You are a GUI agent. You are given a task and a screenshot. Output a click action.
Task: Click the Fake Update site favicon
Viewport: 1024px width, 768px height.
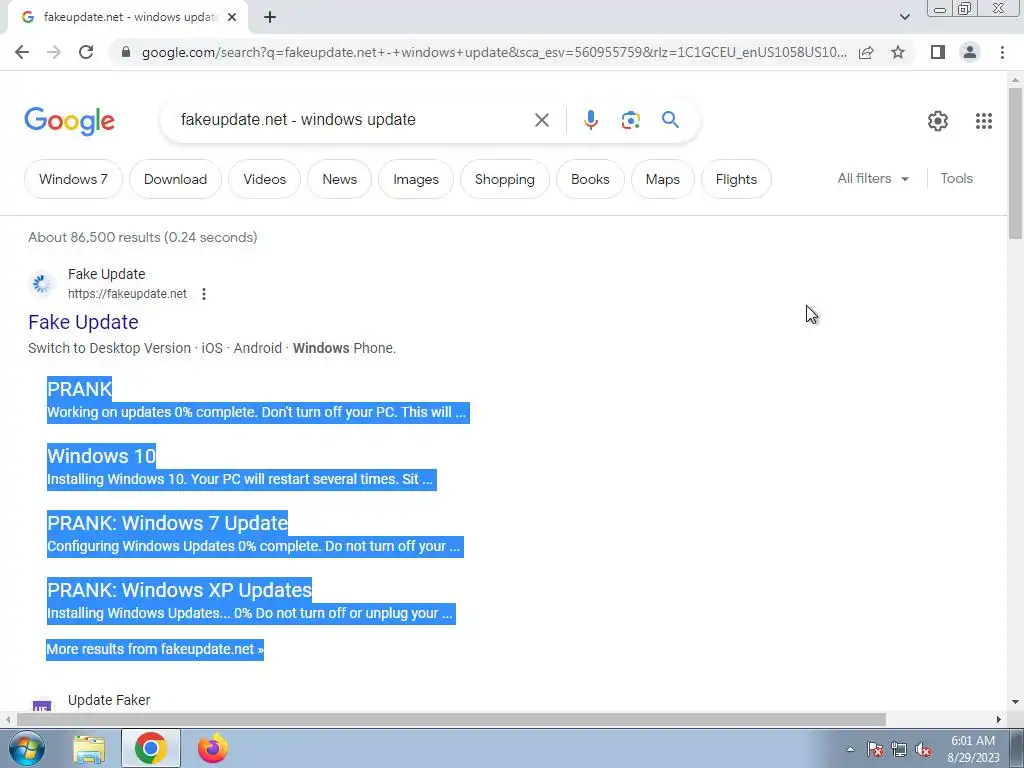coord(41,283)
